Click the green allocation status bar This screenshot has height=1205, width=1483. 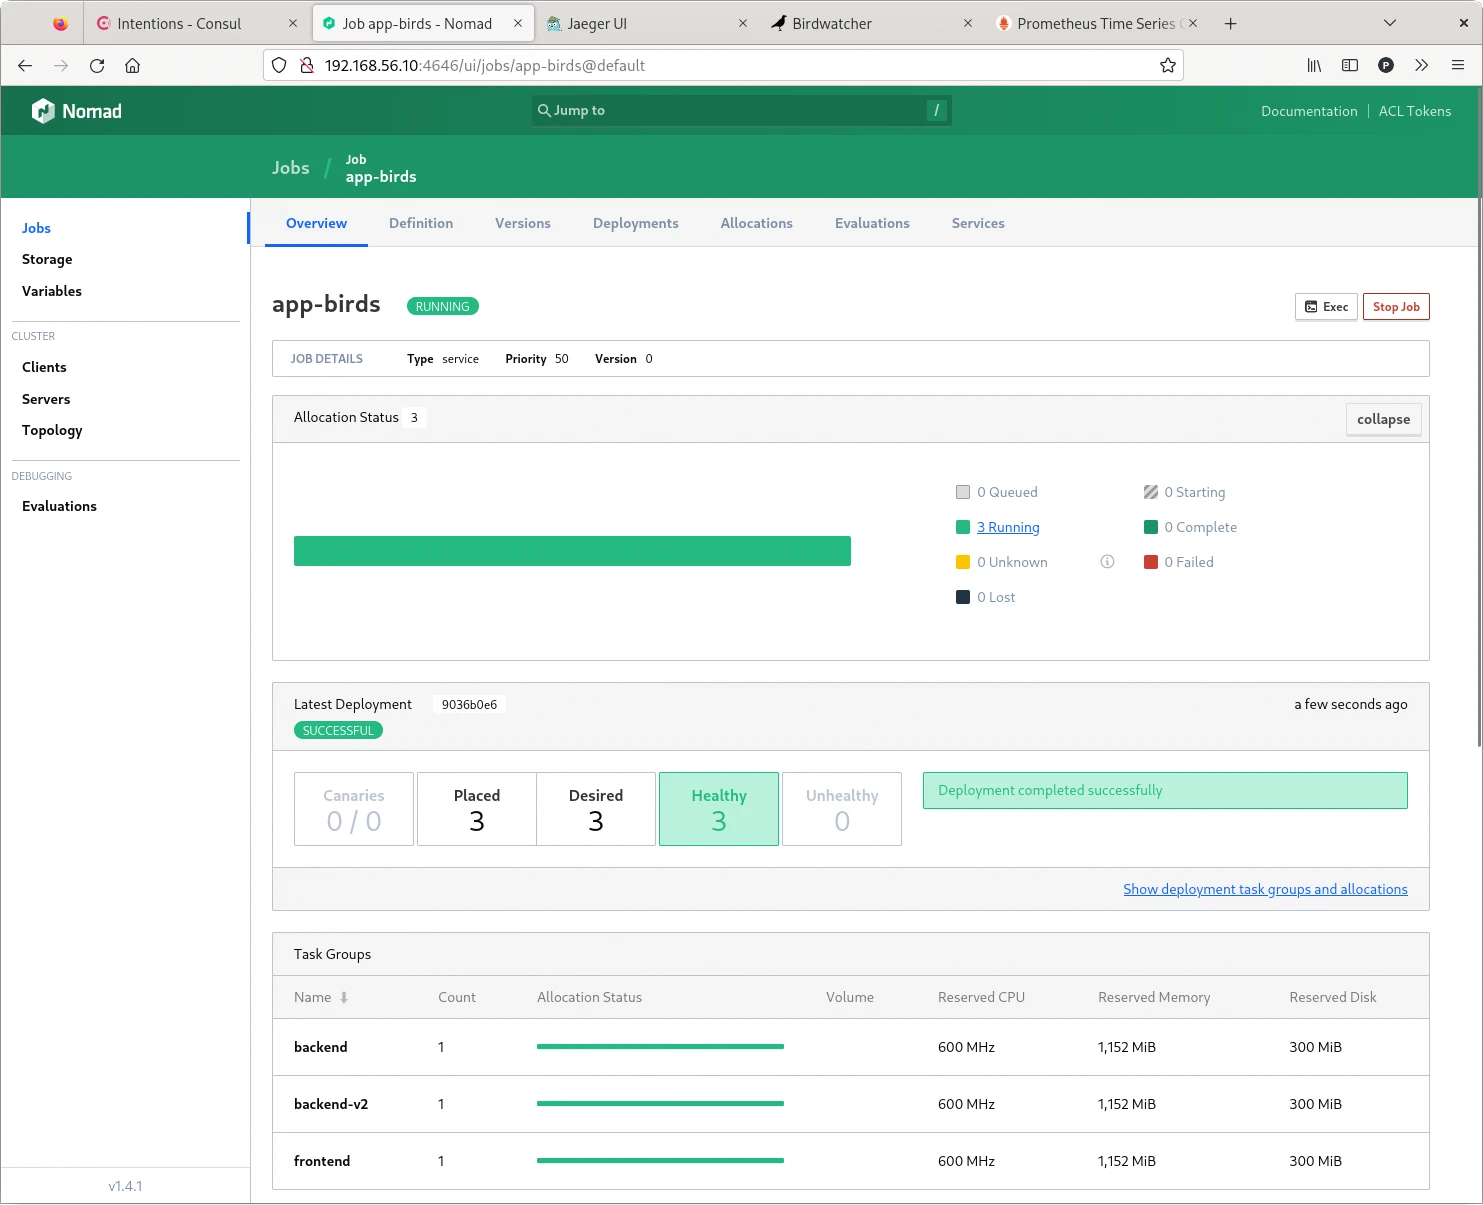tap(572, 551)
